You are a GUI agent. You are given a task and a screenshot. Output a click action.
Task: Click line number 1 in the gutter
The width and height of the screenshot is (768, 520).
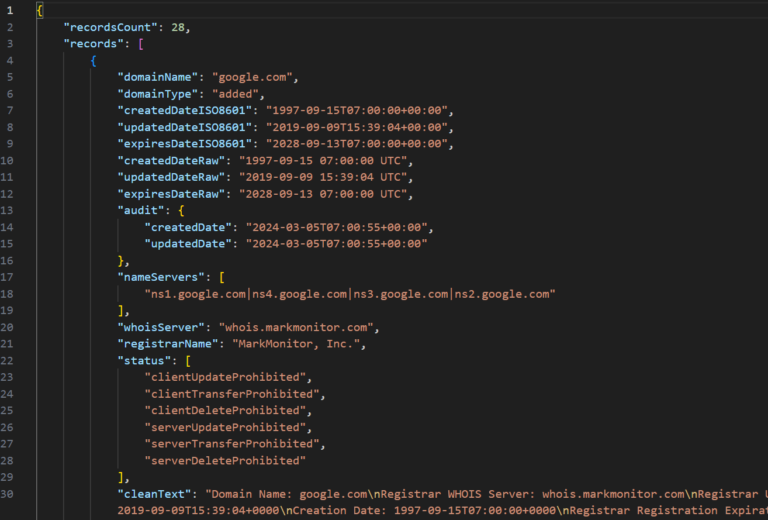10,10
